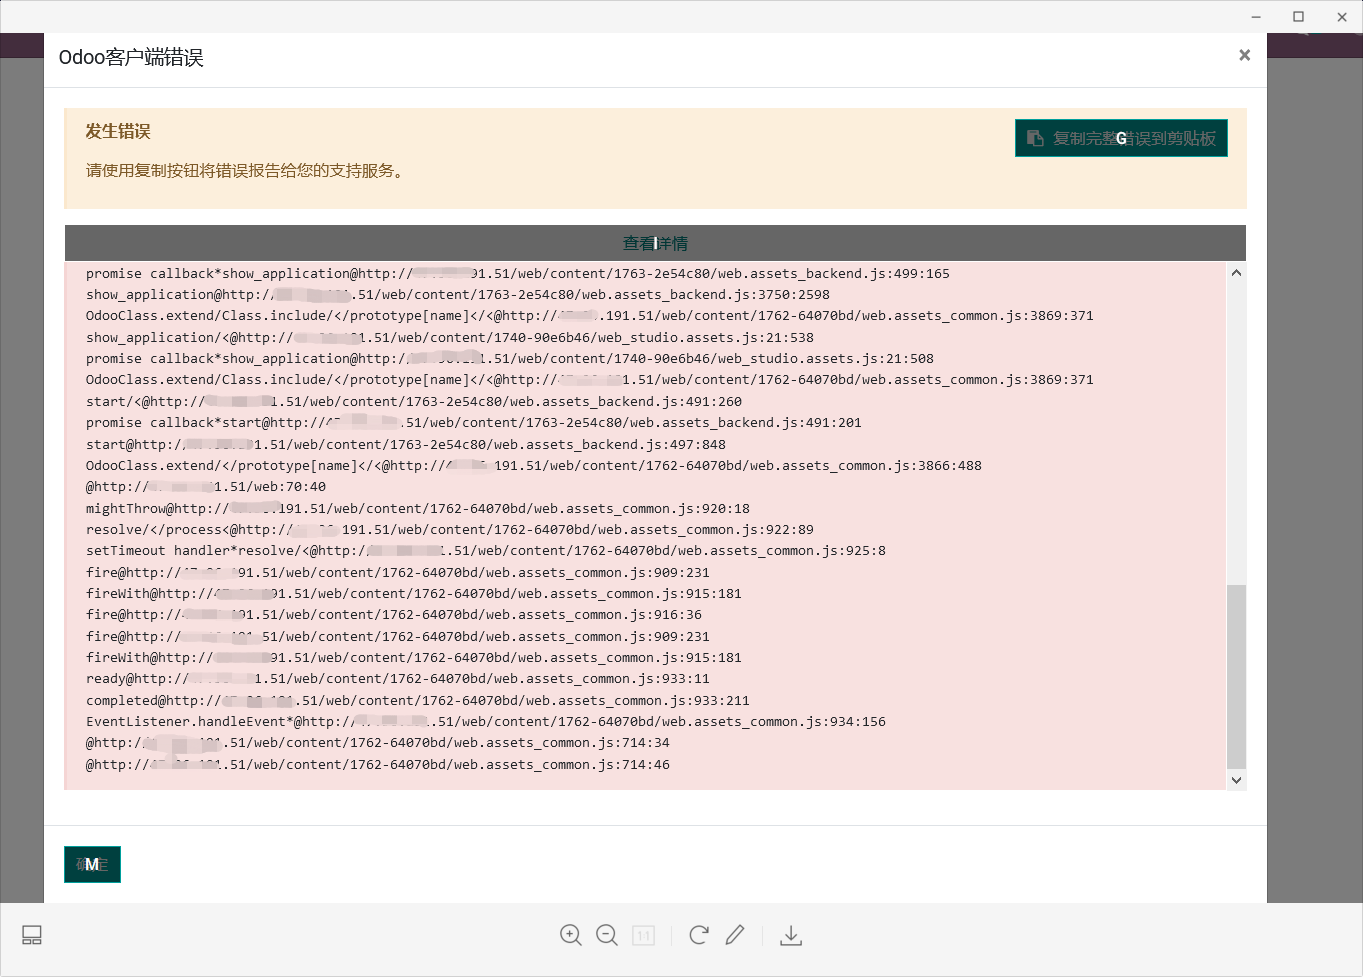This screenshot has height=977, width=1363.
Task: Open the layout panel icon at bottom left
Action: (31, 935)
